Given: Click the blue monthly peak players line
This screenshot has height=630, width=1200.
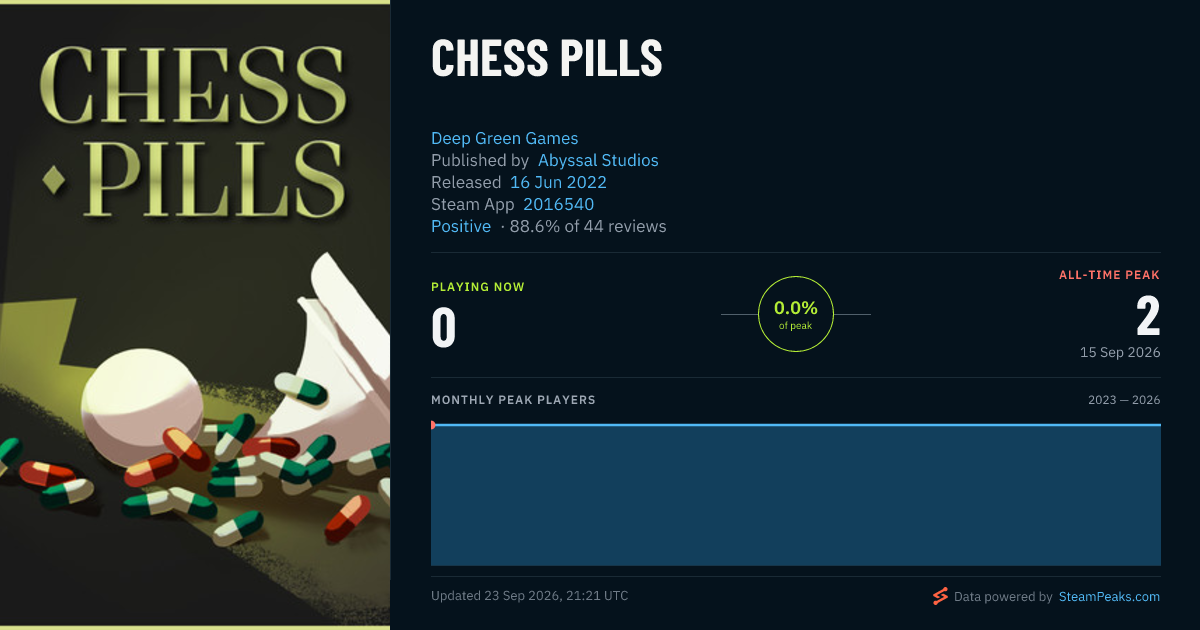Looking at the screenshot, I should [796, 425].
